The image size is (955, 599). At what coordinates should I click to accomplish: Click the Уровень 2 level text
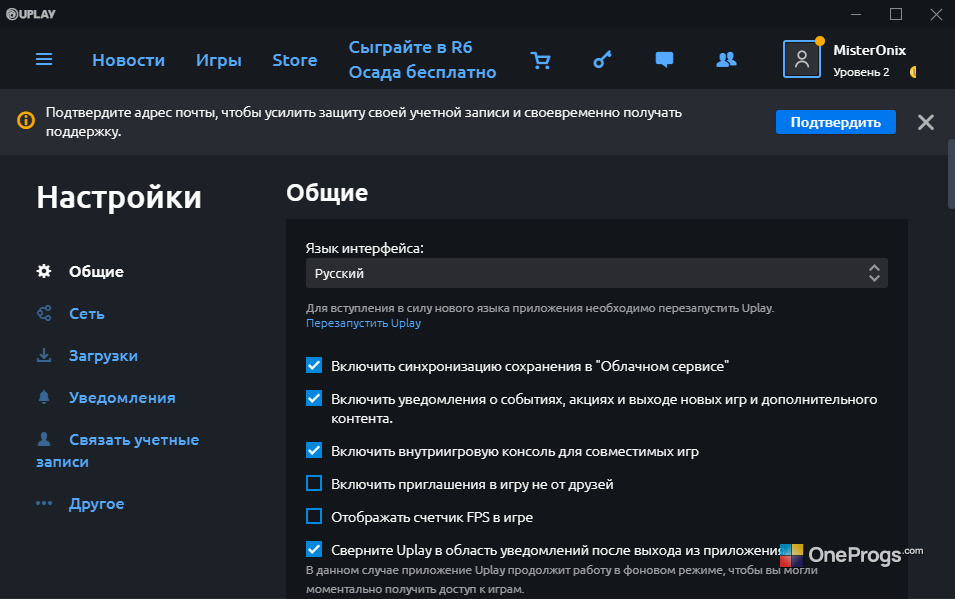pyautogui.click(x=861, y=72)
